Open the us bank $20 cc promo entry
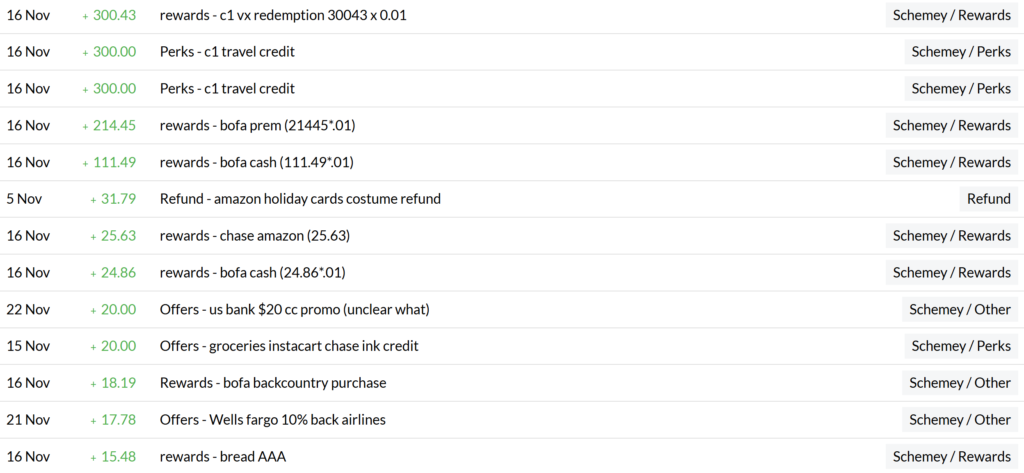The height and width of the screenshot is (473, 1024). pyautogui.click(x=295, y=309)
